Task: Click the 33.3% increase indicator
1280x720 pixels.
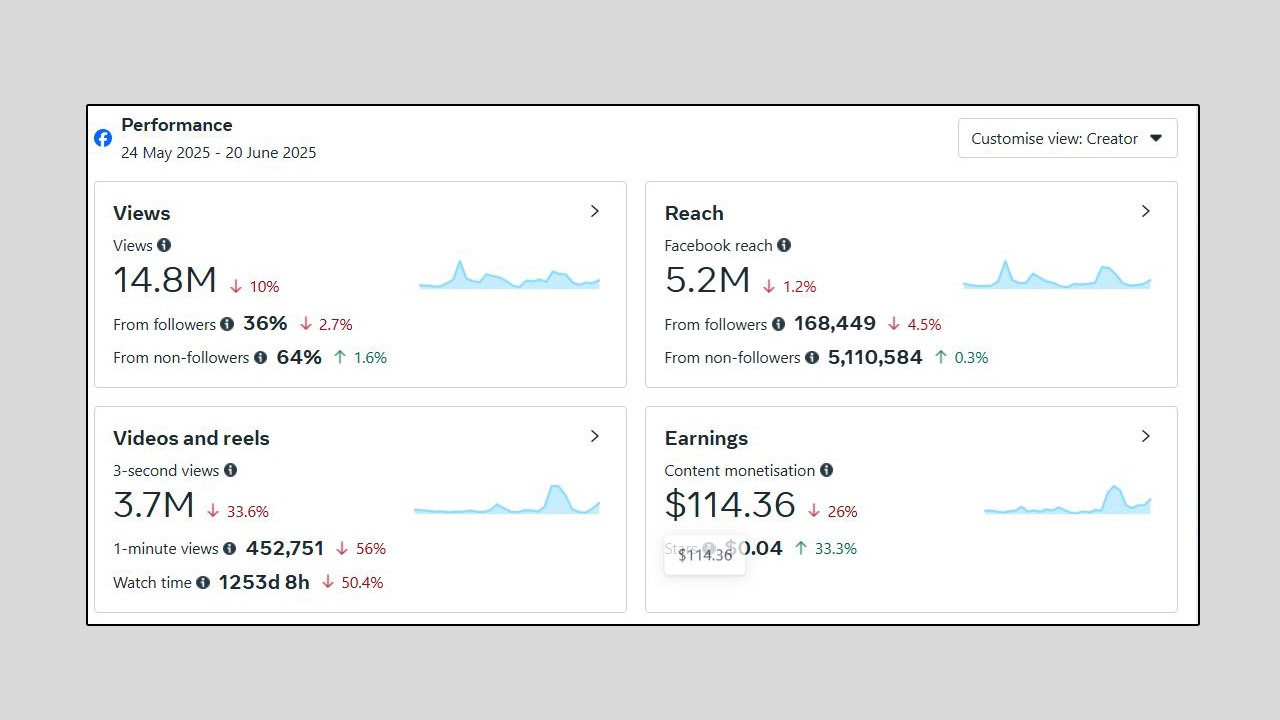Action: coord(826,548)
